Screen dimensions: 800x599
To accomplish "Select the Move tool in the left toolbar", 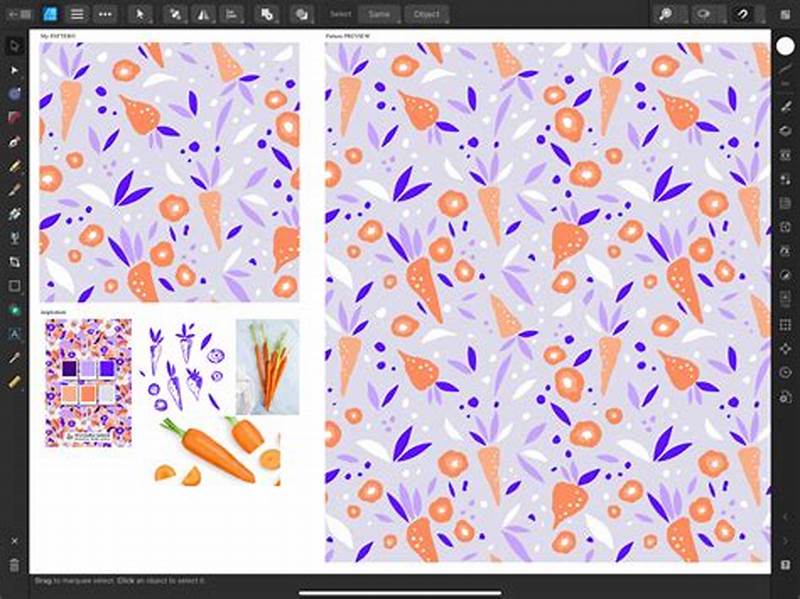I will point(13,44).
